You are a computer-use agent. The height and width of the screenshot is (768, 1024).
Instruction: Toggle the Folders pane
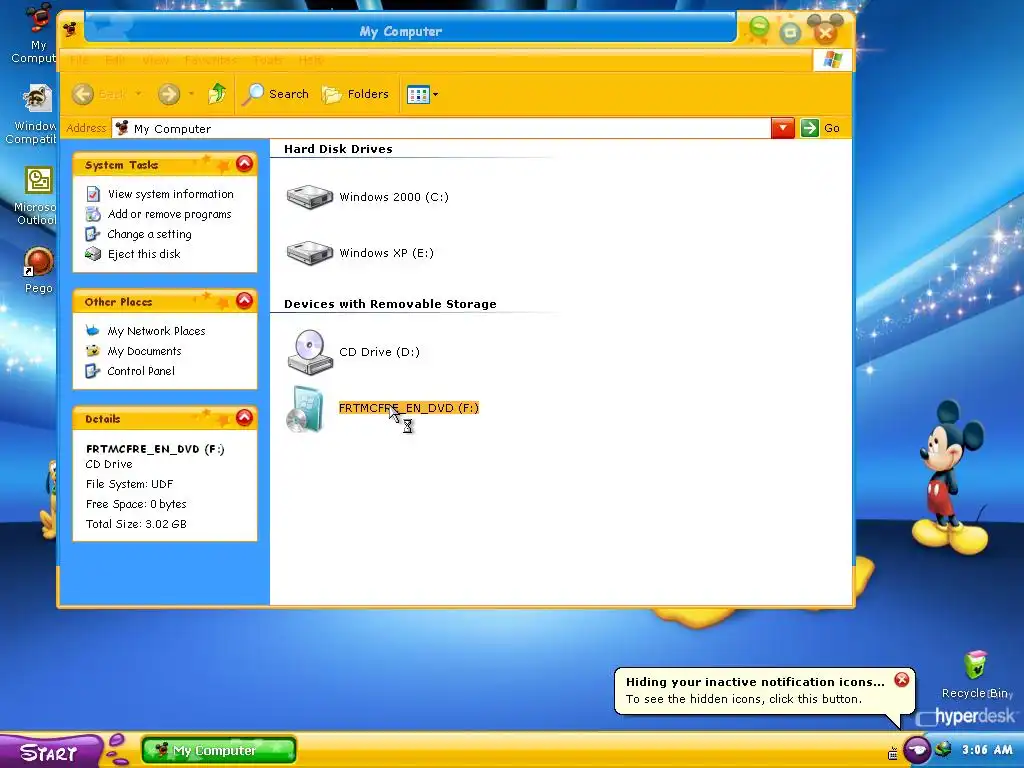tap(356, 94)
